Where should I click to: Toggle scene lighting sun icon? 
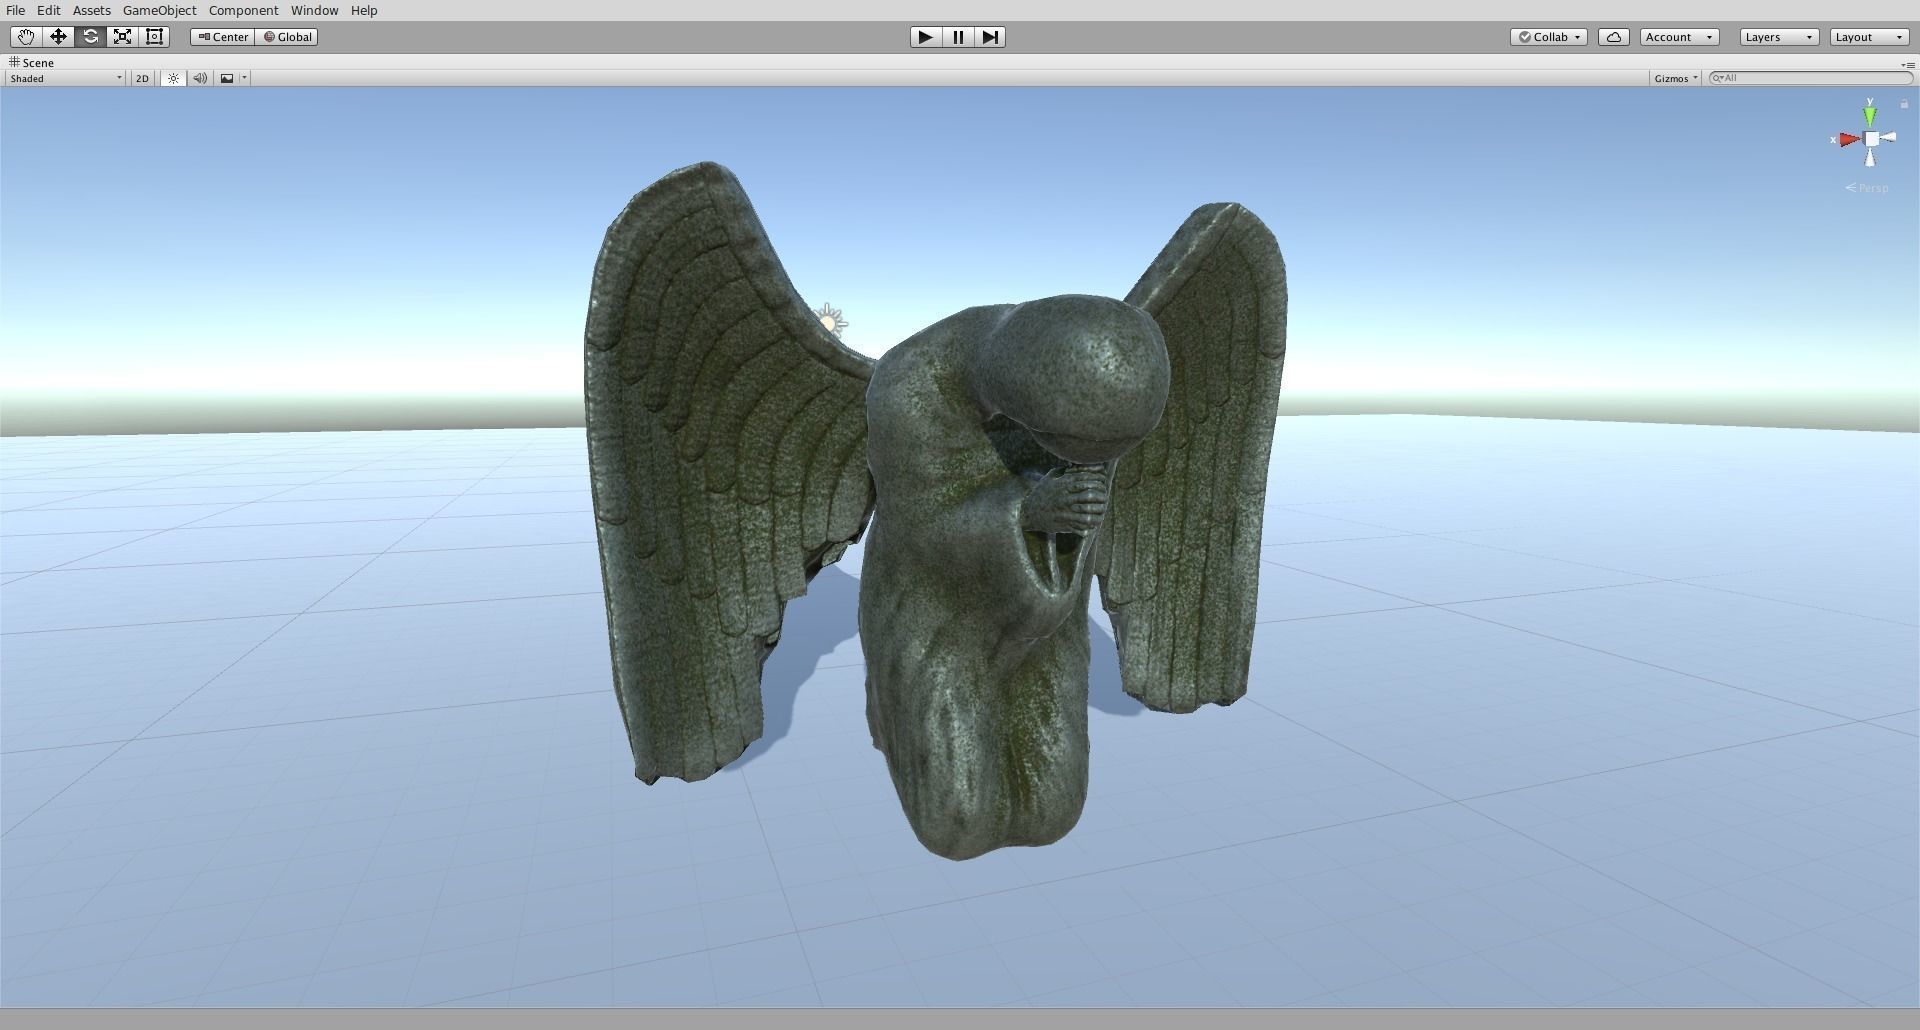[173, 78]
